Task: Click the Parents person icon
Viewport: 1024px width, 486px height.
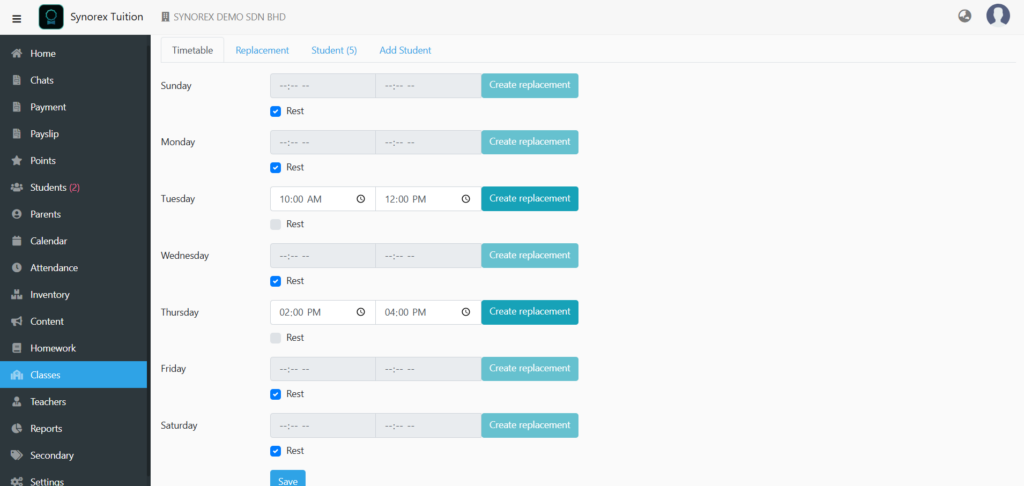Action: [x=18, y=214]
